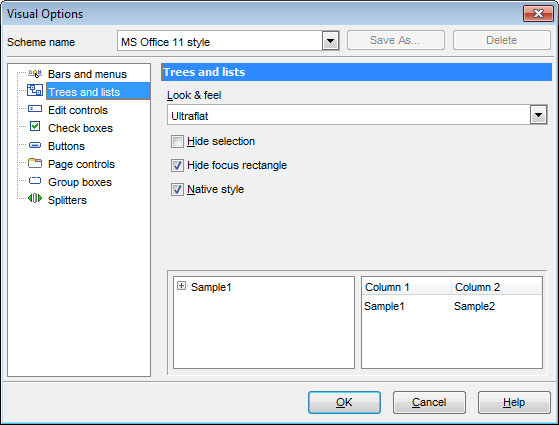Open Help for this dialog

tap(514, 403)
